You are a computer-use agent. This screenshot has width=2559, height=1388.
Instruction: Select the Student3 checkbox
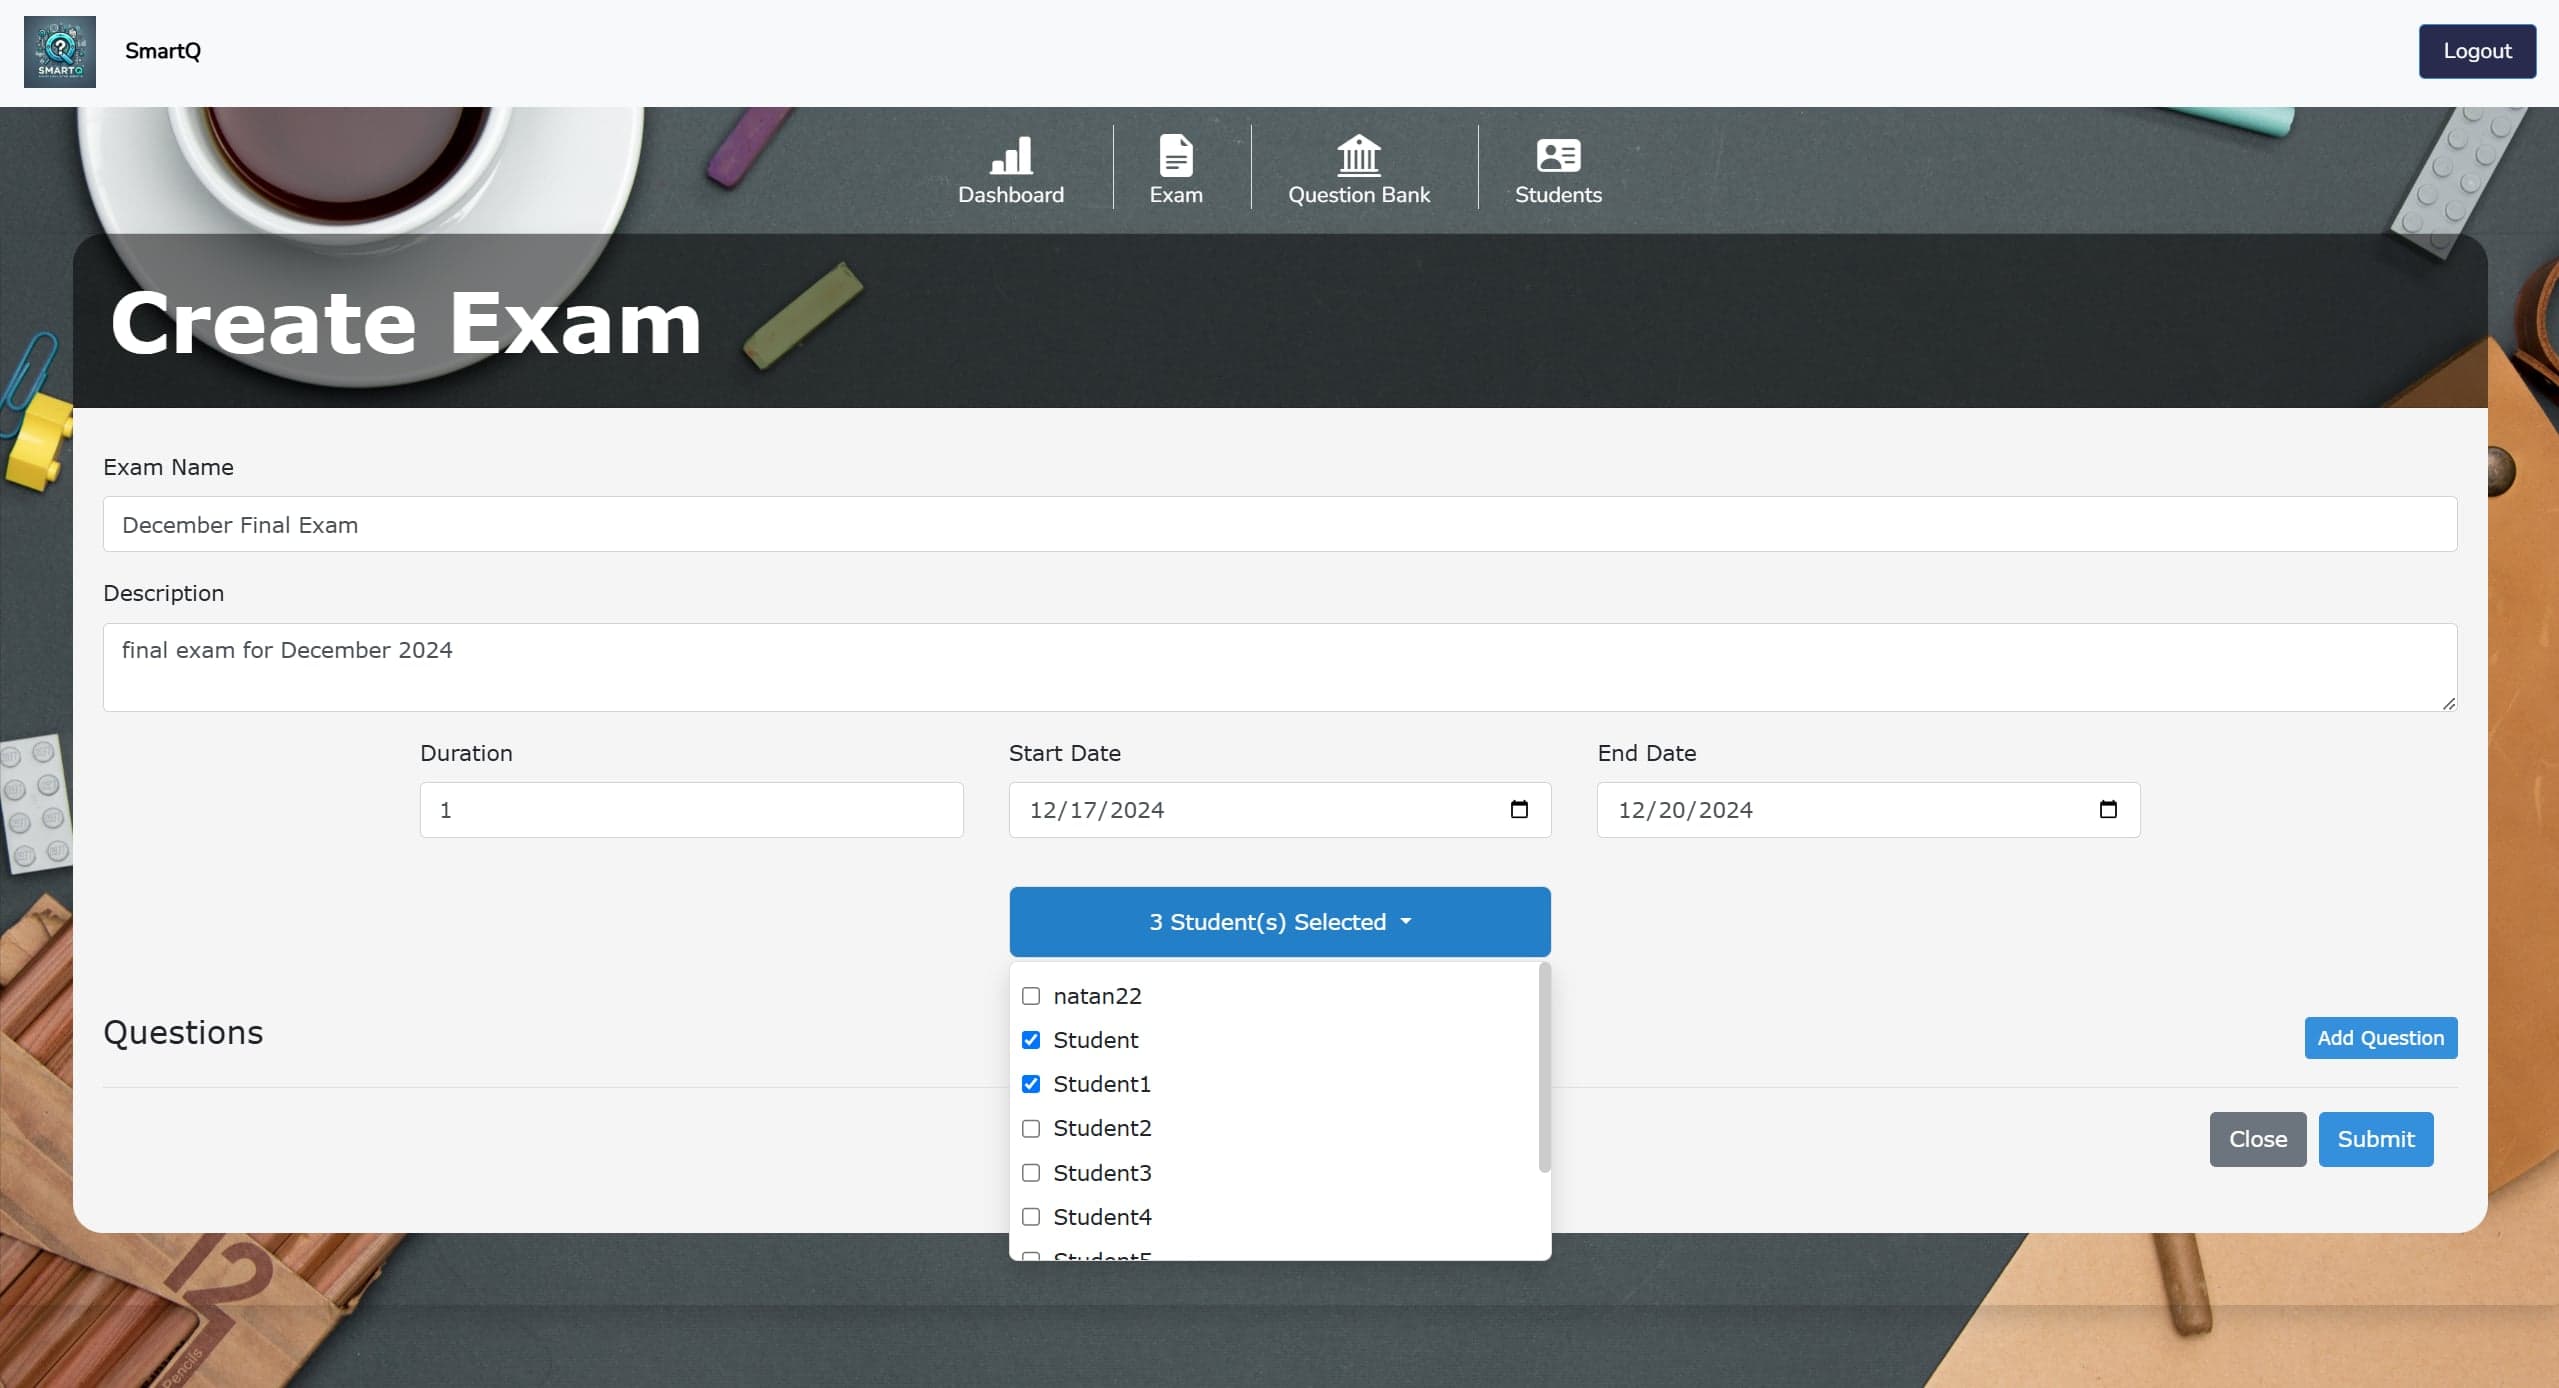tap(1031, 1172)
